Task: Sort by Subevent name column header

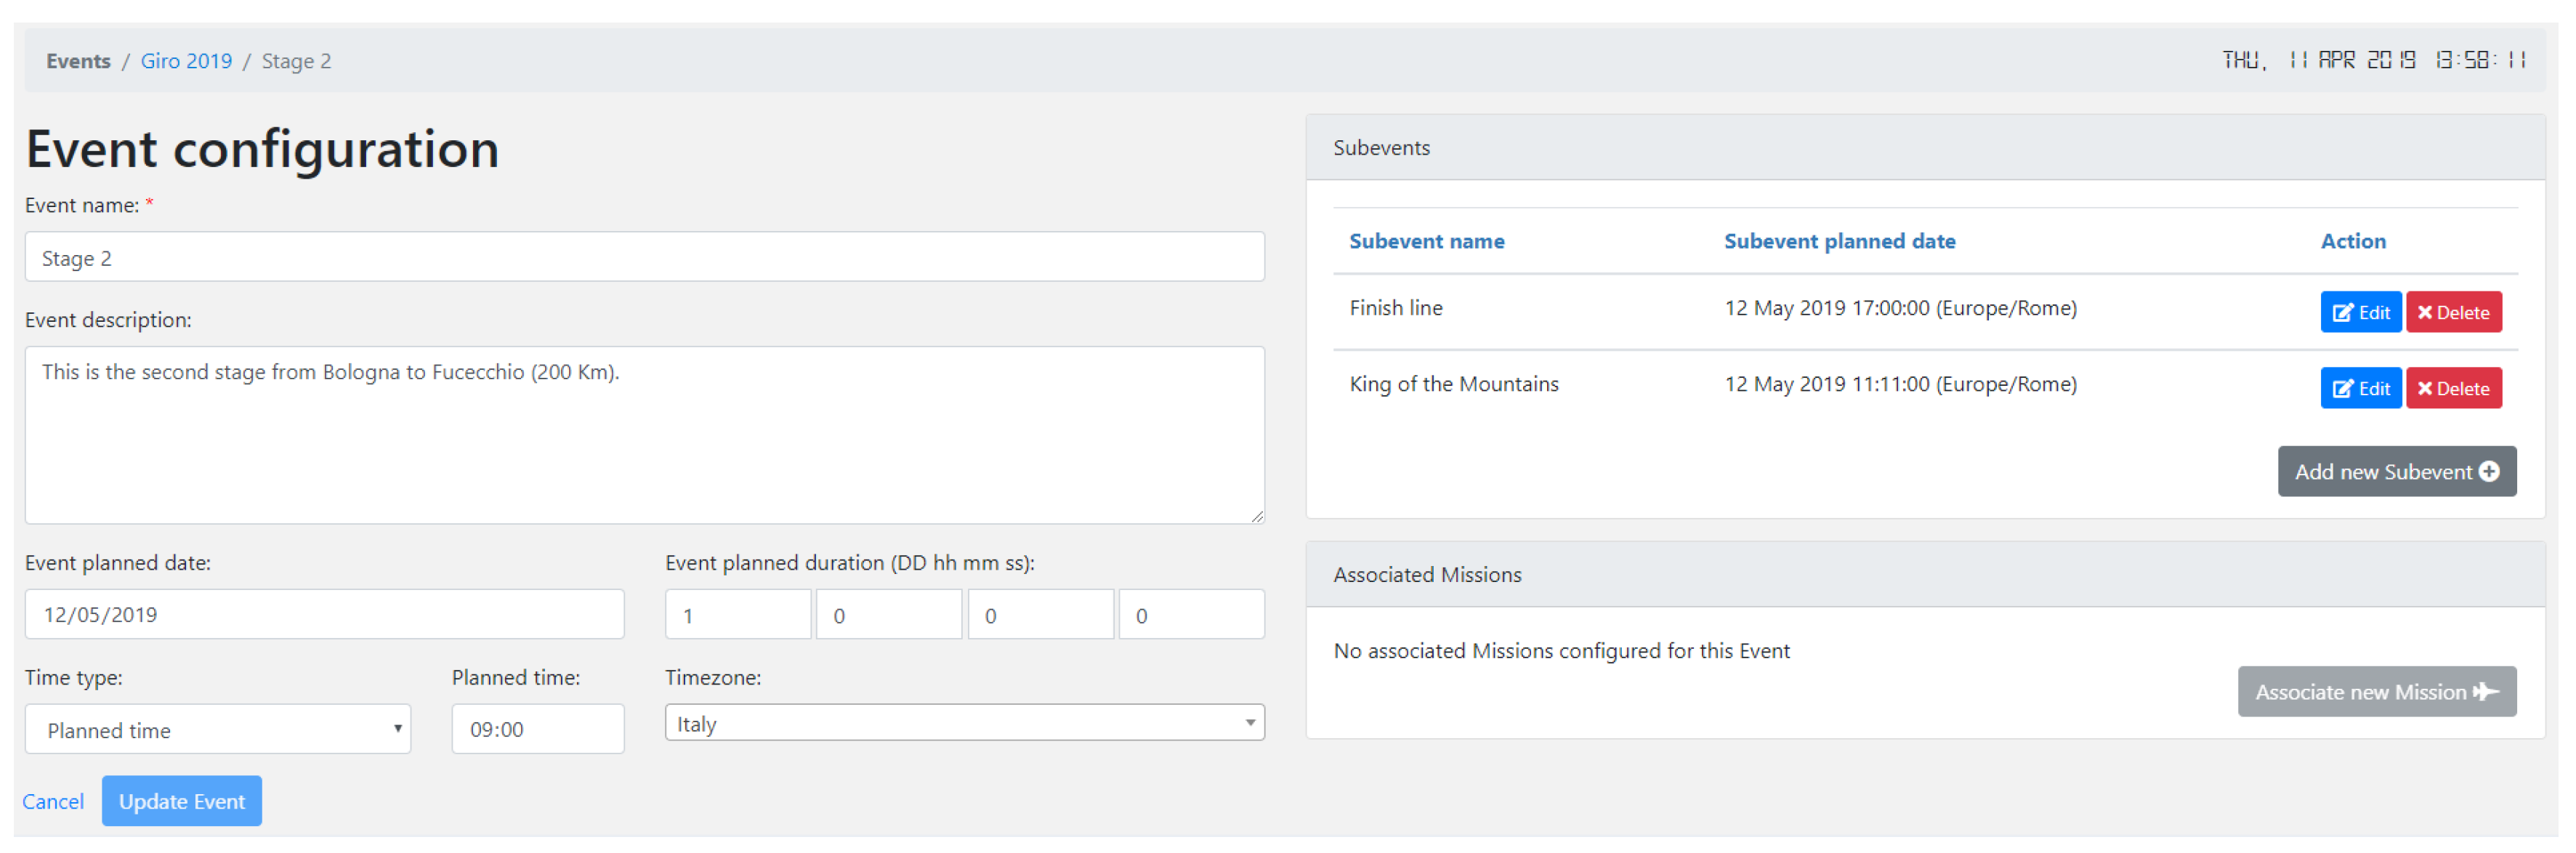Action: (x=1426, y=241)
